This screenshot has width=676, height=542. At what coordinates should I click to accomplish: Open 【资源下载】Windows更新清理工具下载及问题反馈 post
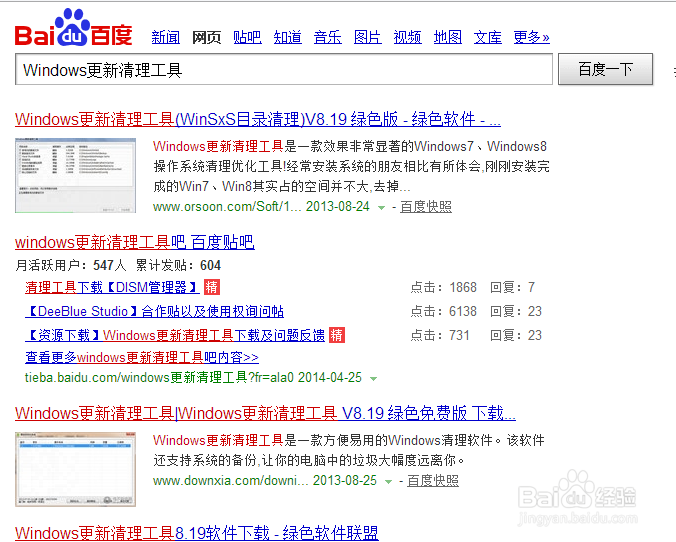175,335
